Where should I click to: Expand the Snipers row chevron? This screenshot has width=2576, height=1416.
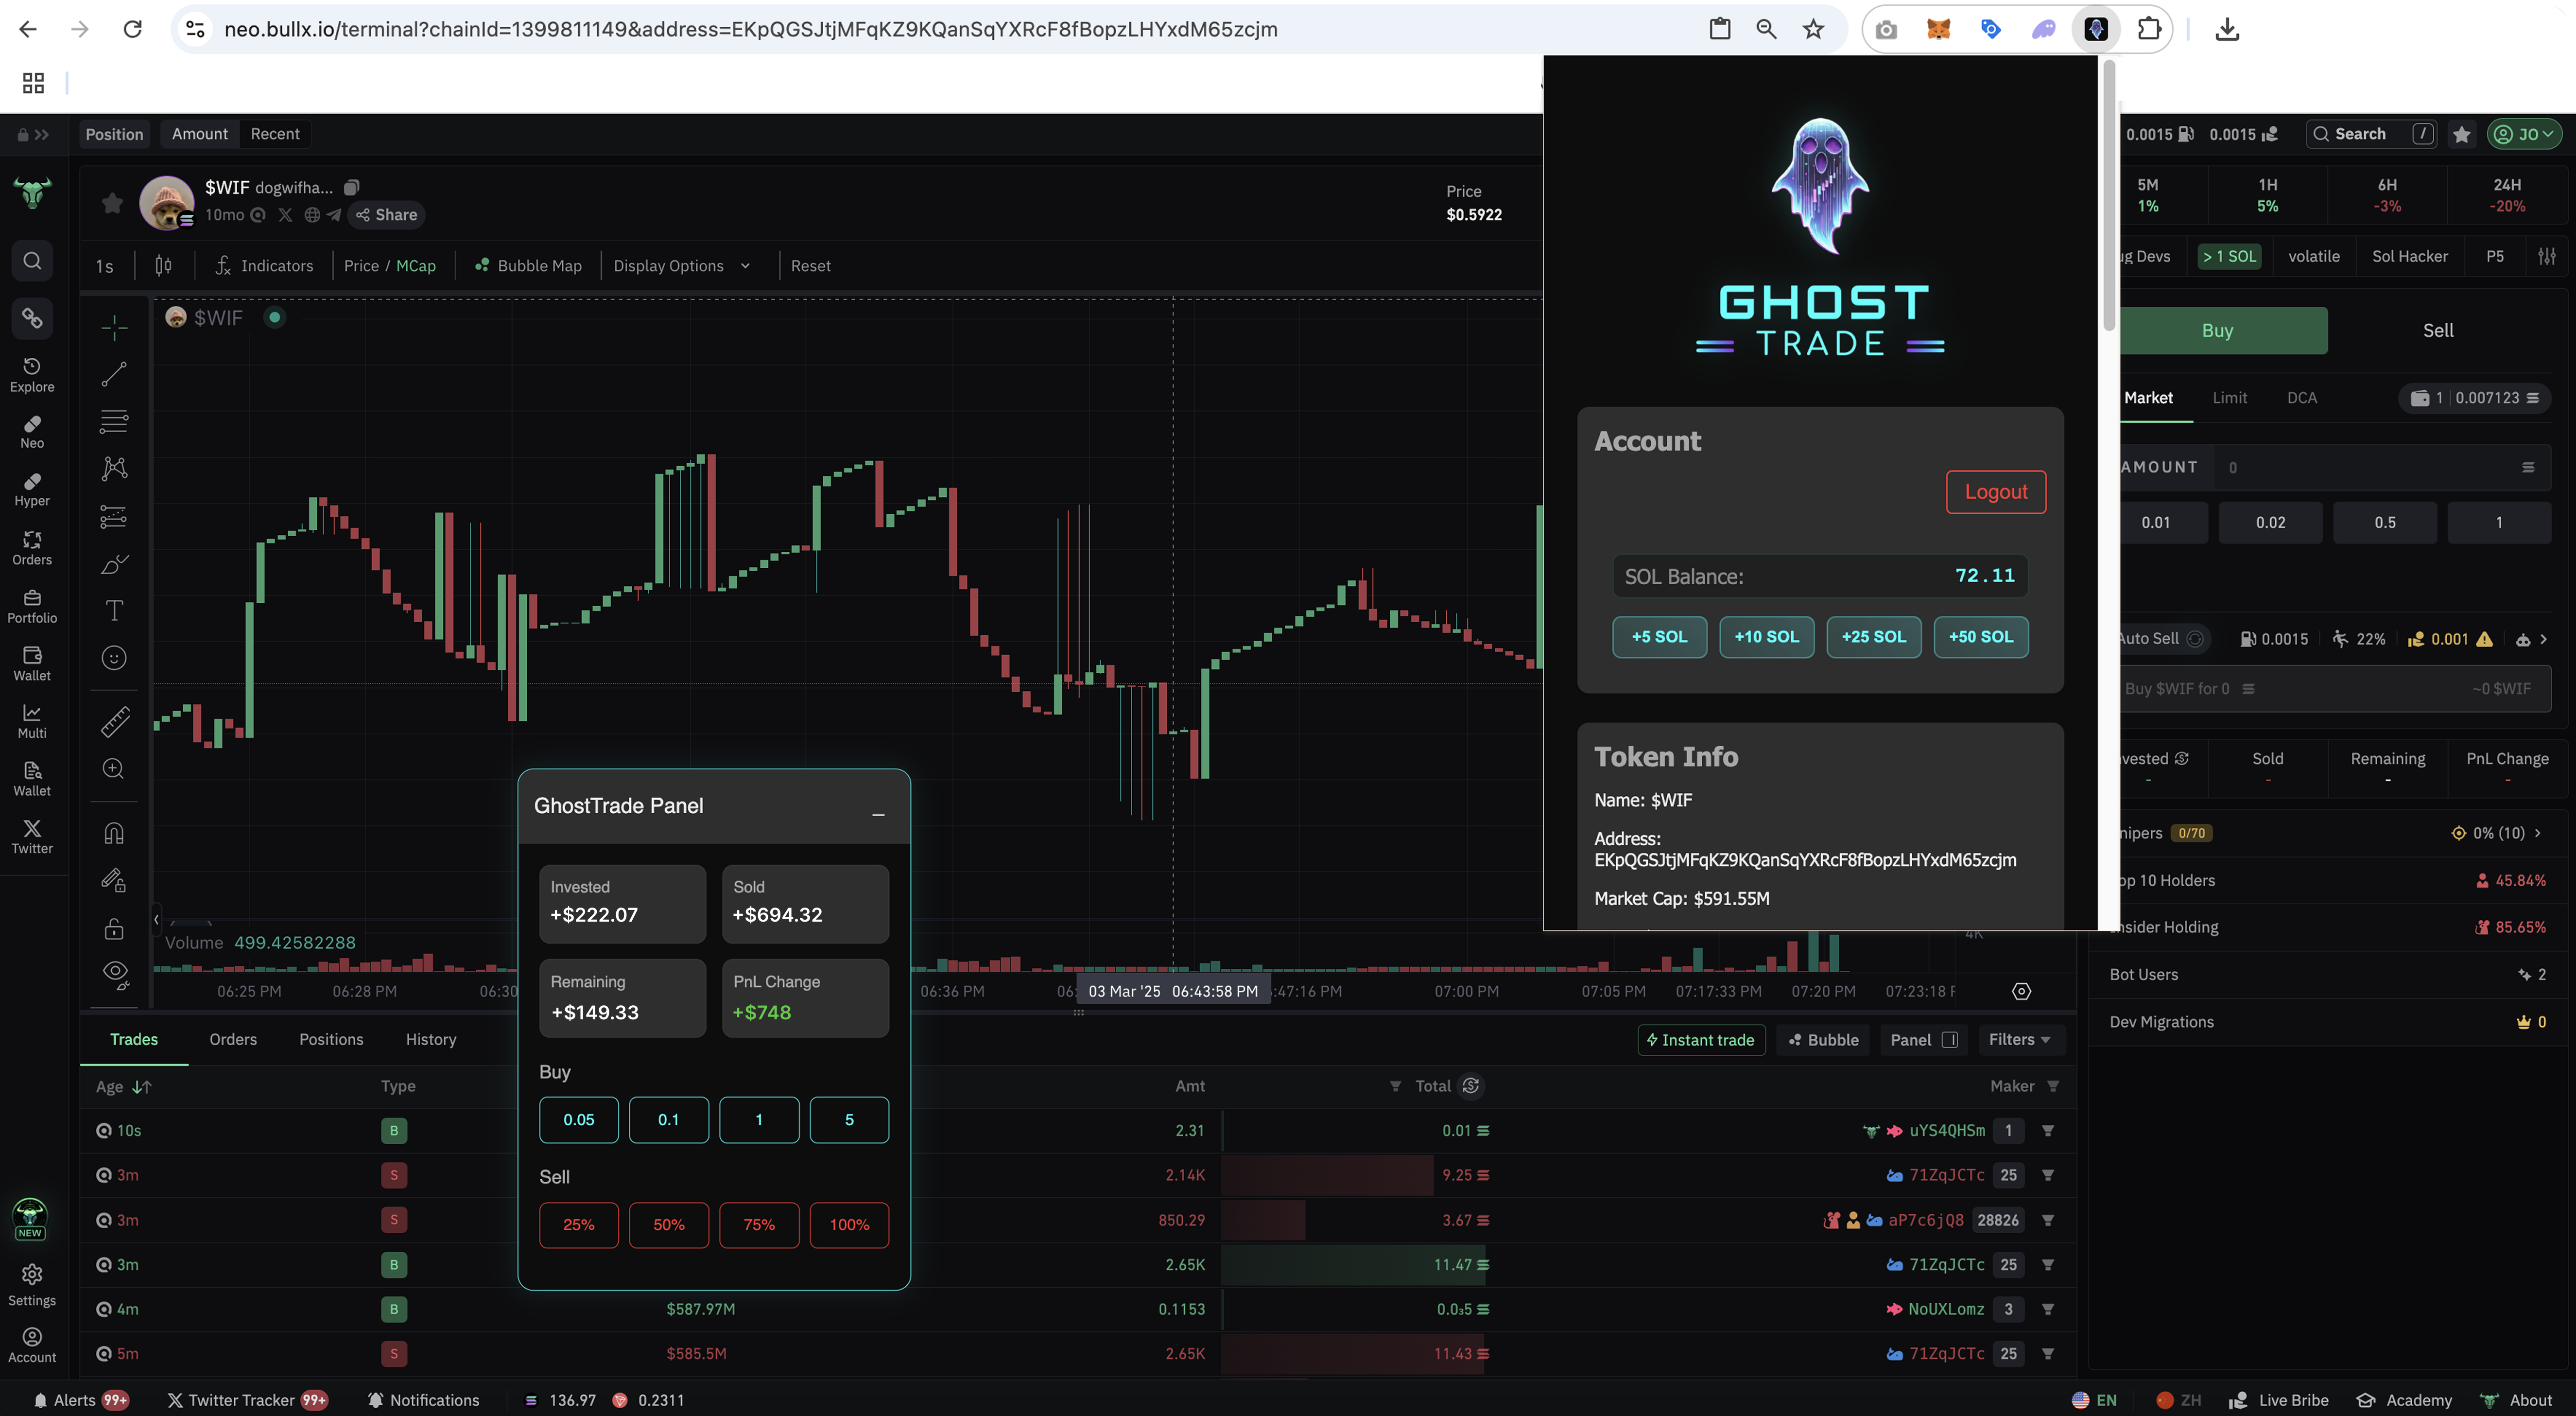pos(2538,832)
